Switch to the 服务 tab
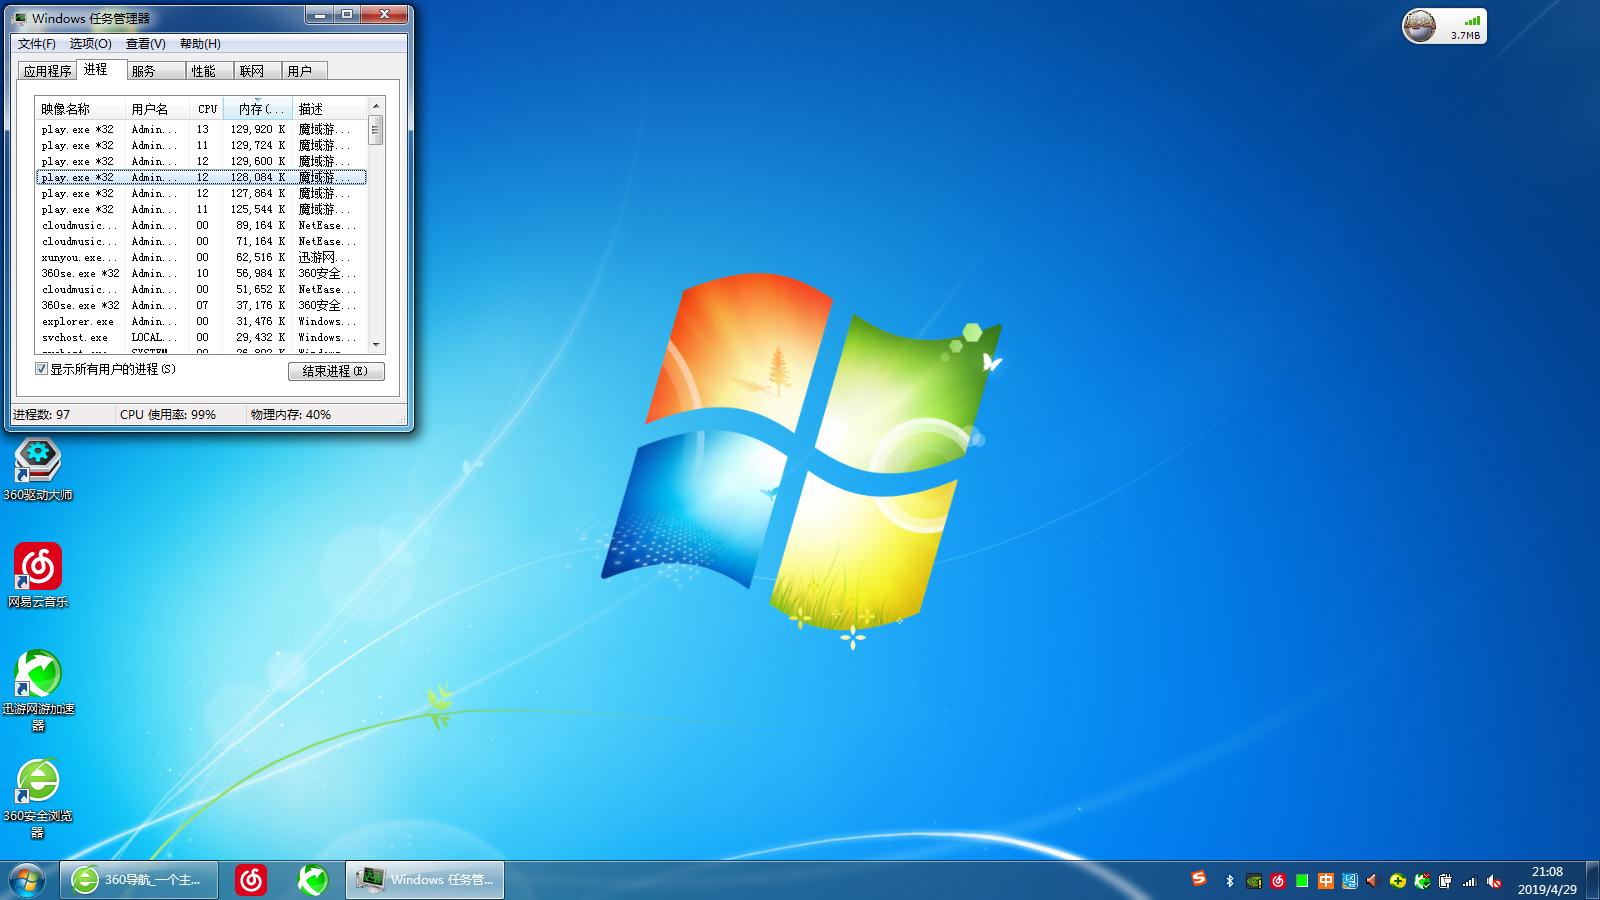1600x900 pixels. click(156, 71)
